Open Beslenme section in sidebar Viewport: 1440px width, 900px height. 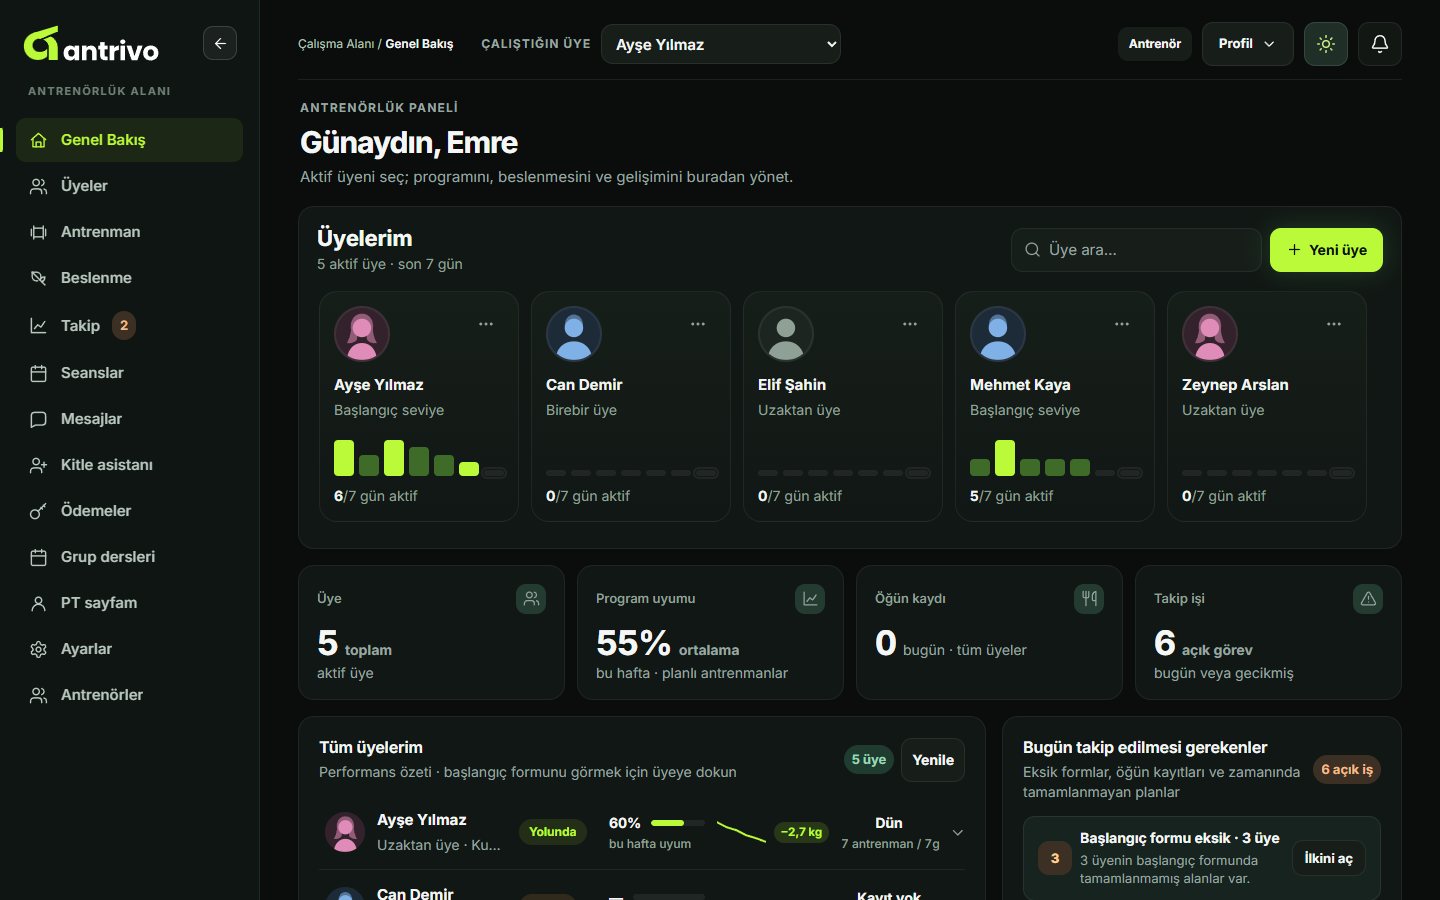pyautogui.click(x=129, y=278)
